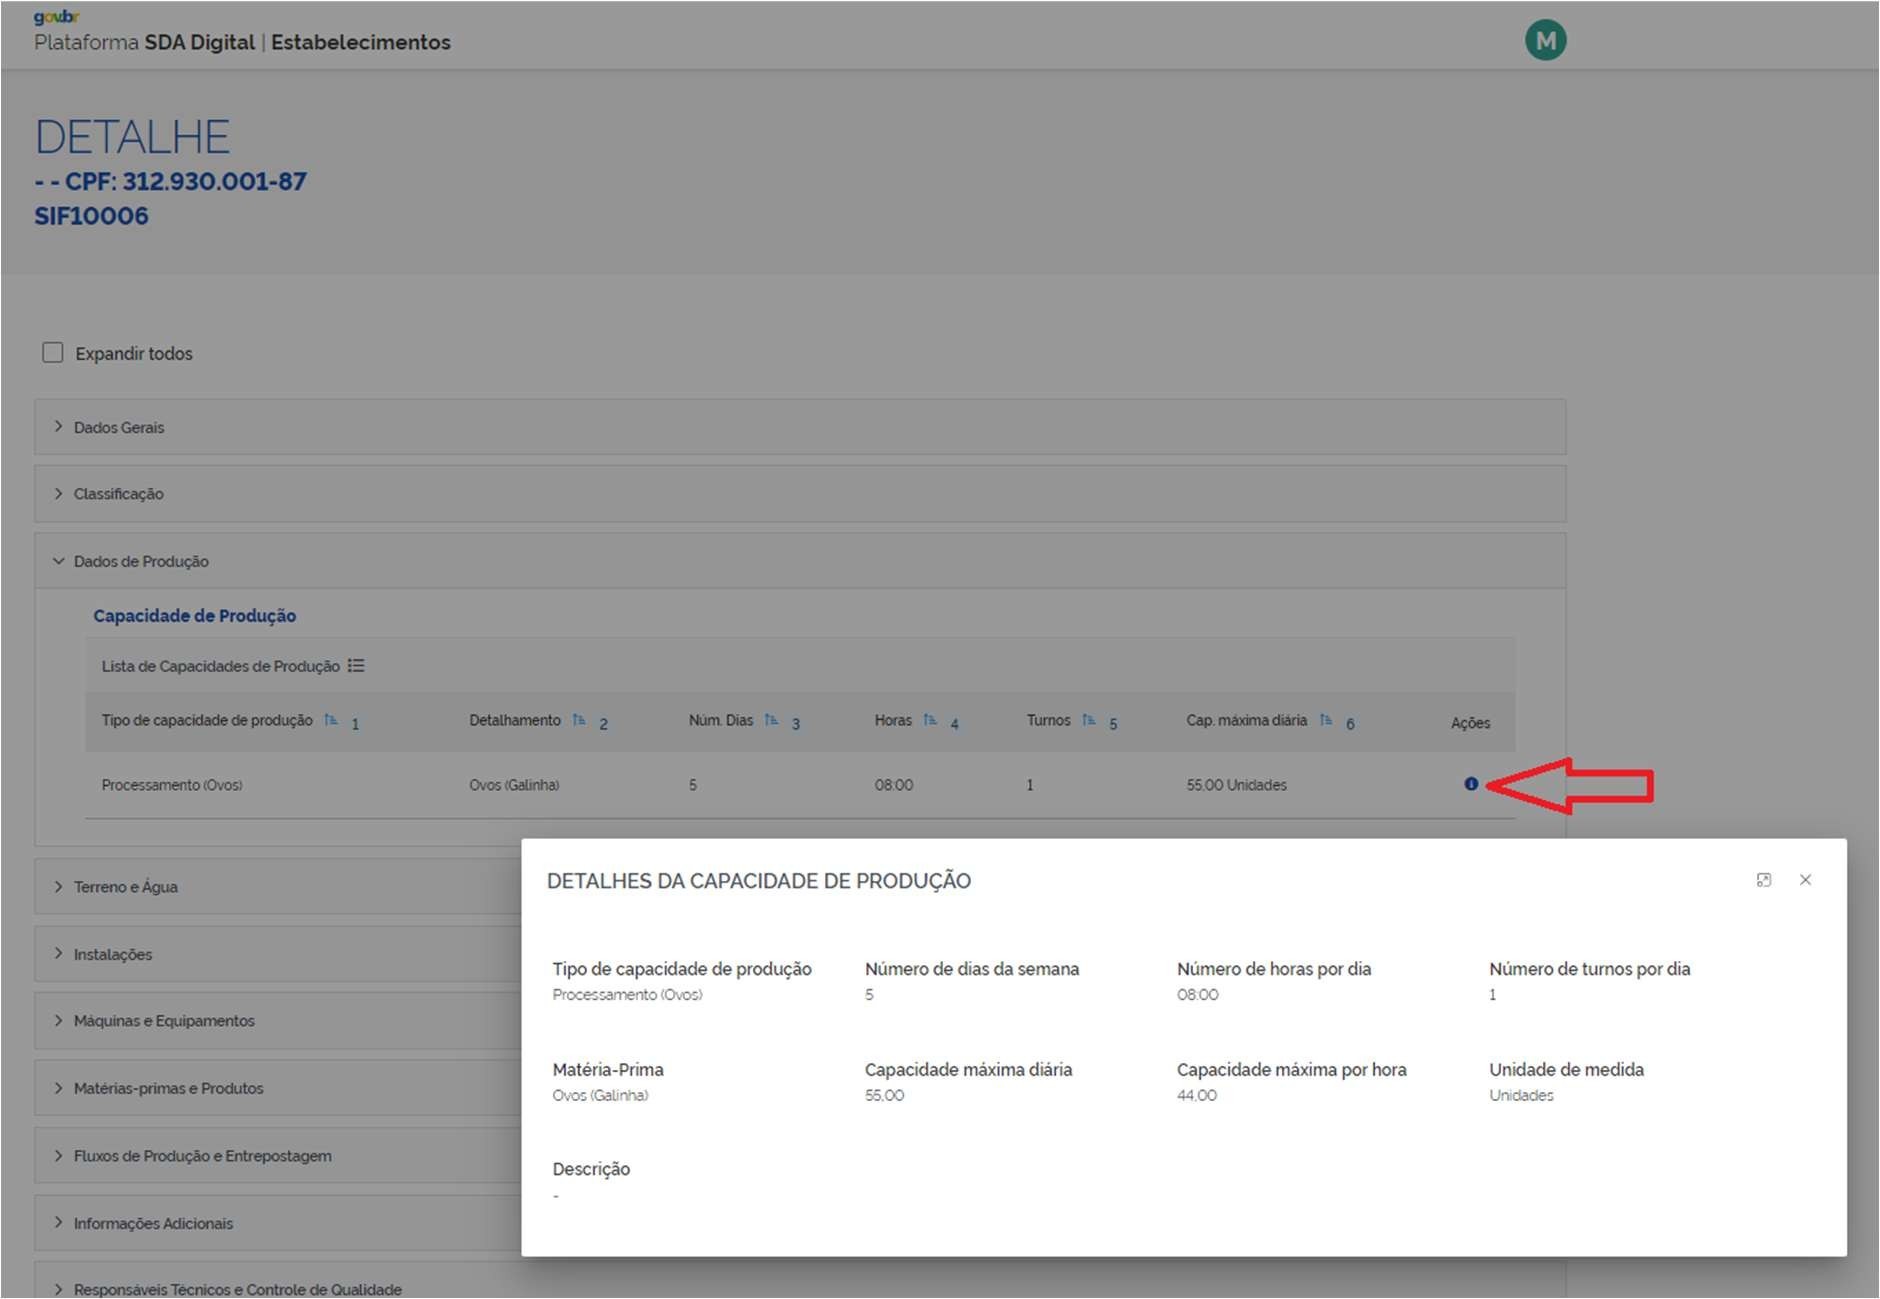Expand the Terreno e Água section
Viewport: 1880px width, 1299px height.
(x=125, y=887)
